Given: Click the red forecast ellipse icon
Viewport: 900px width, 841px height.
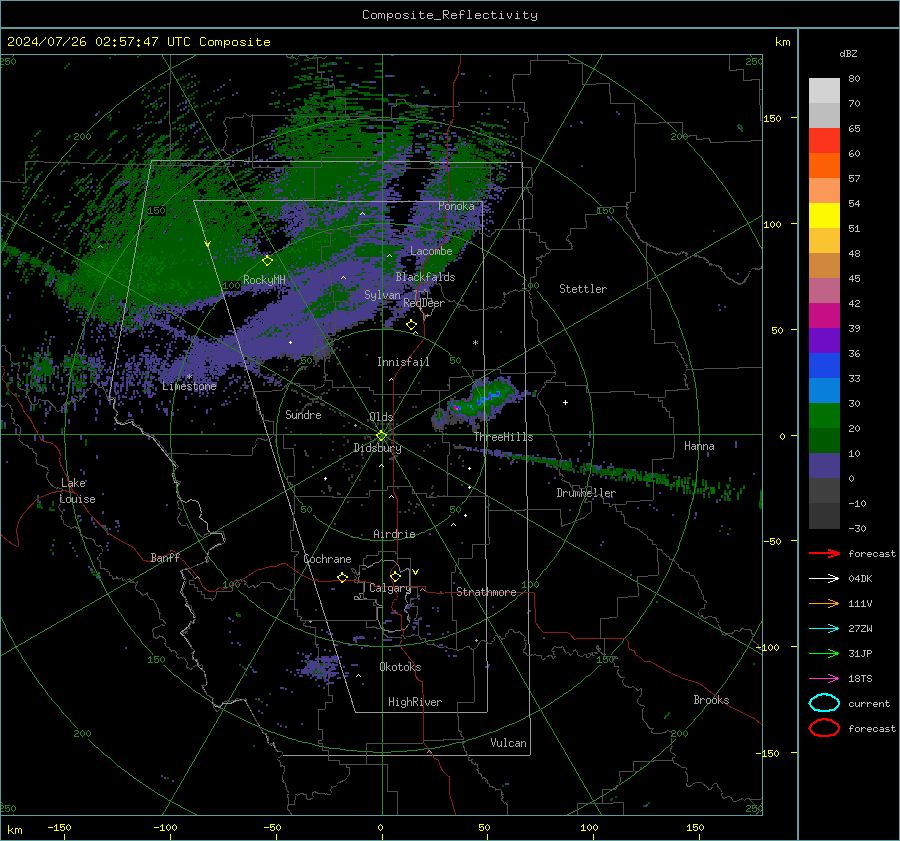Looking at the screenshot, I should 824,728.
